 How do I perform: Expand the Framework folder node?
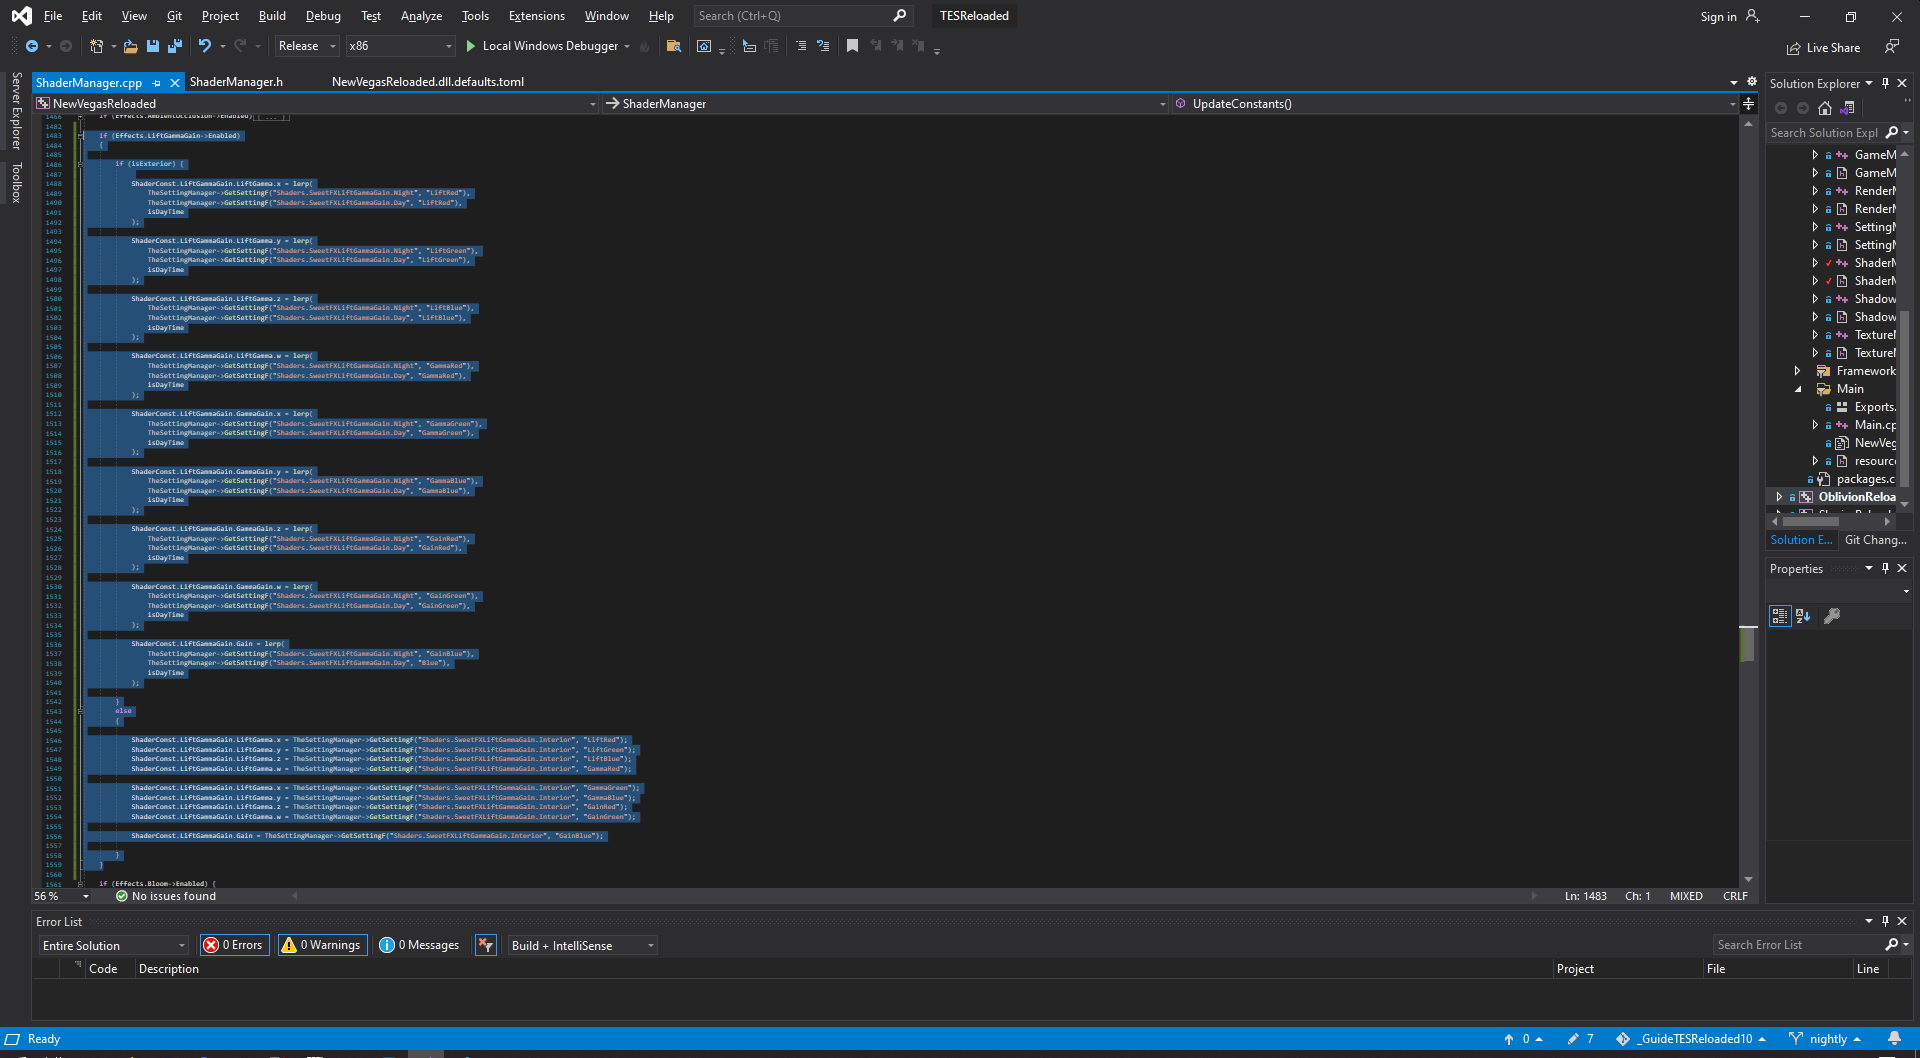point(1797,371)
